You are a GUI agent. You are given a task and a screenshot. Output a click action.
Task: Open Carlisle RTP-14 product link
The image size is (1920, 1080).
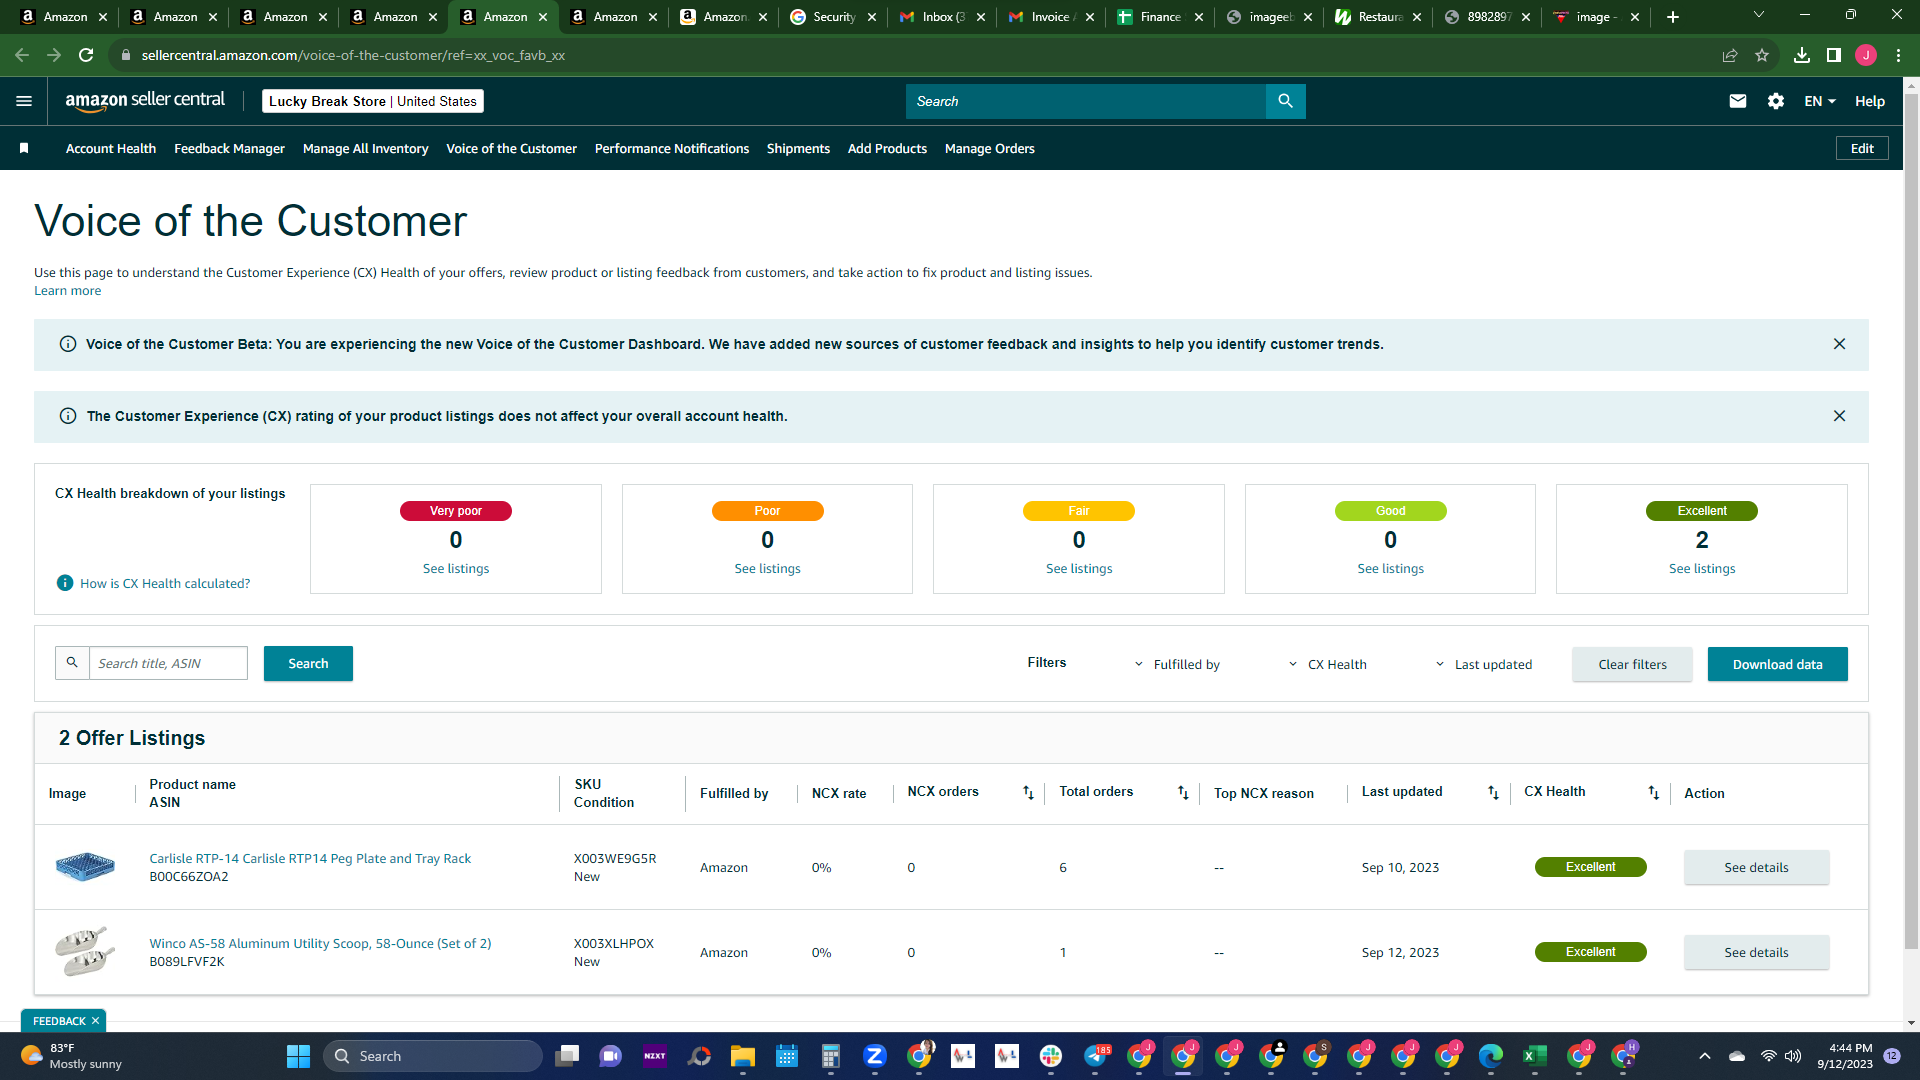coord(310,858)
